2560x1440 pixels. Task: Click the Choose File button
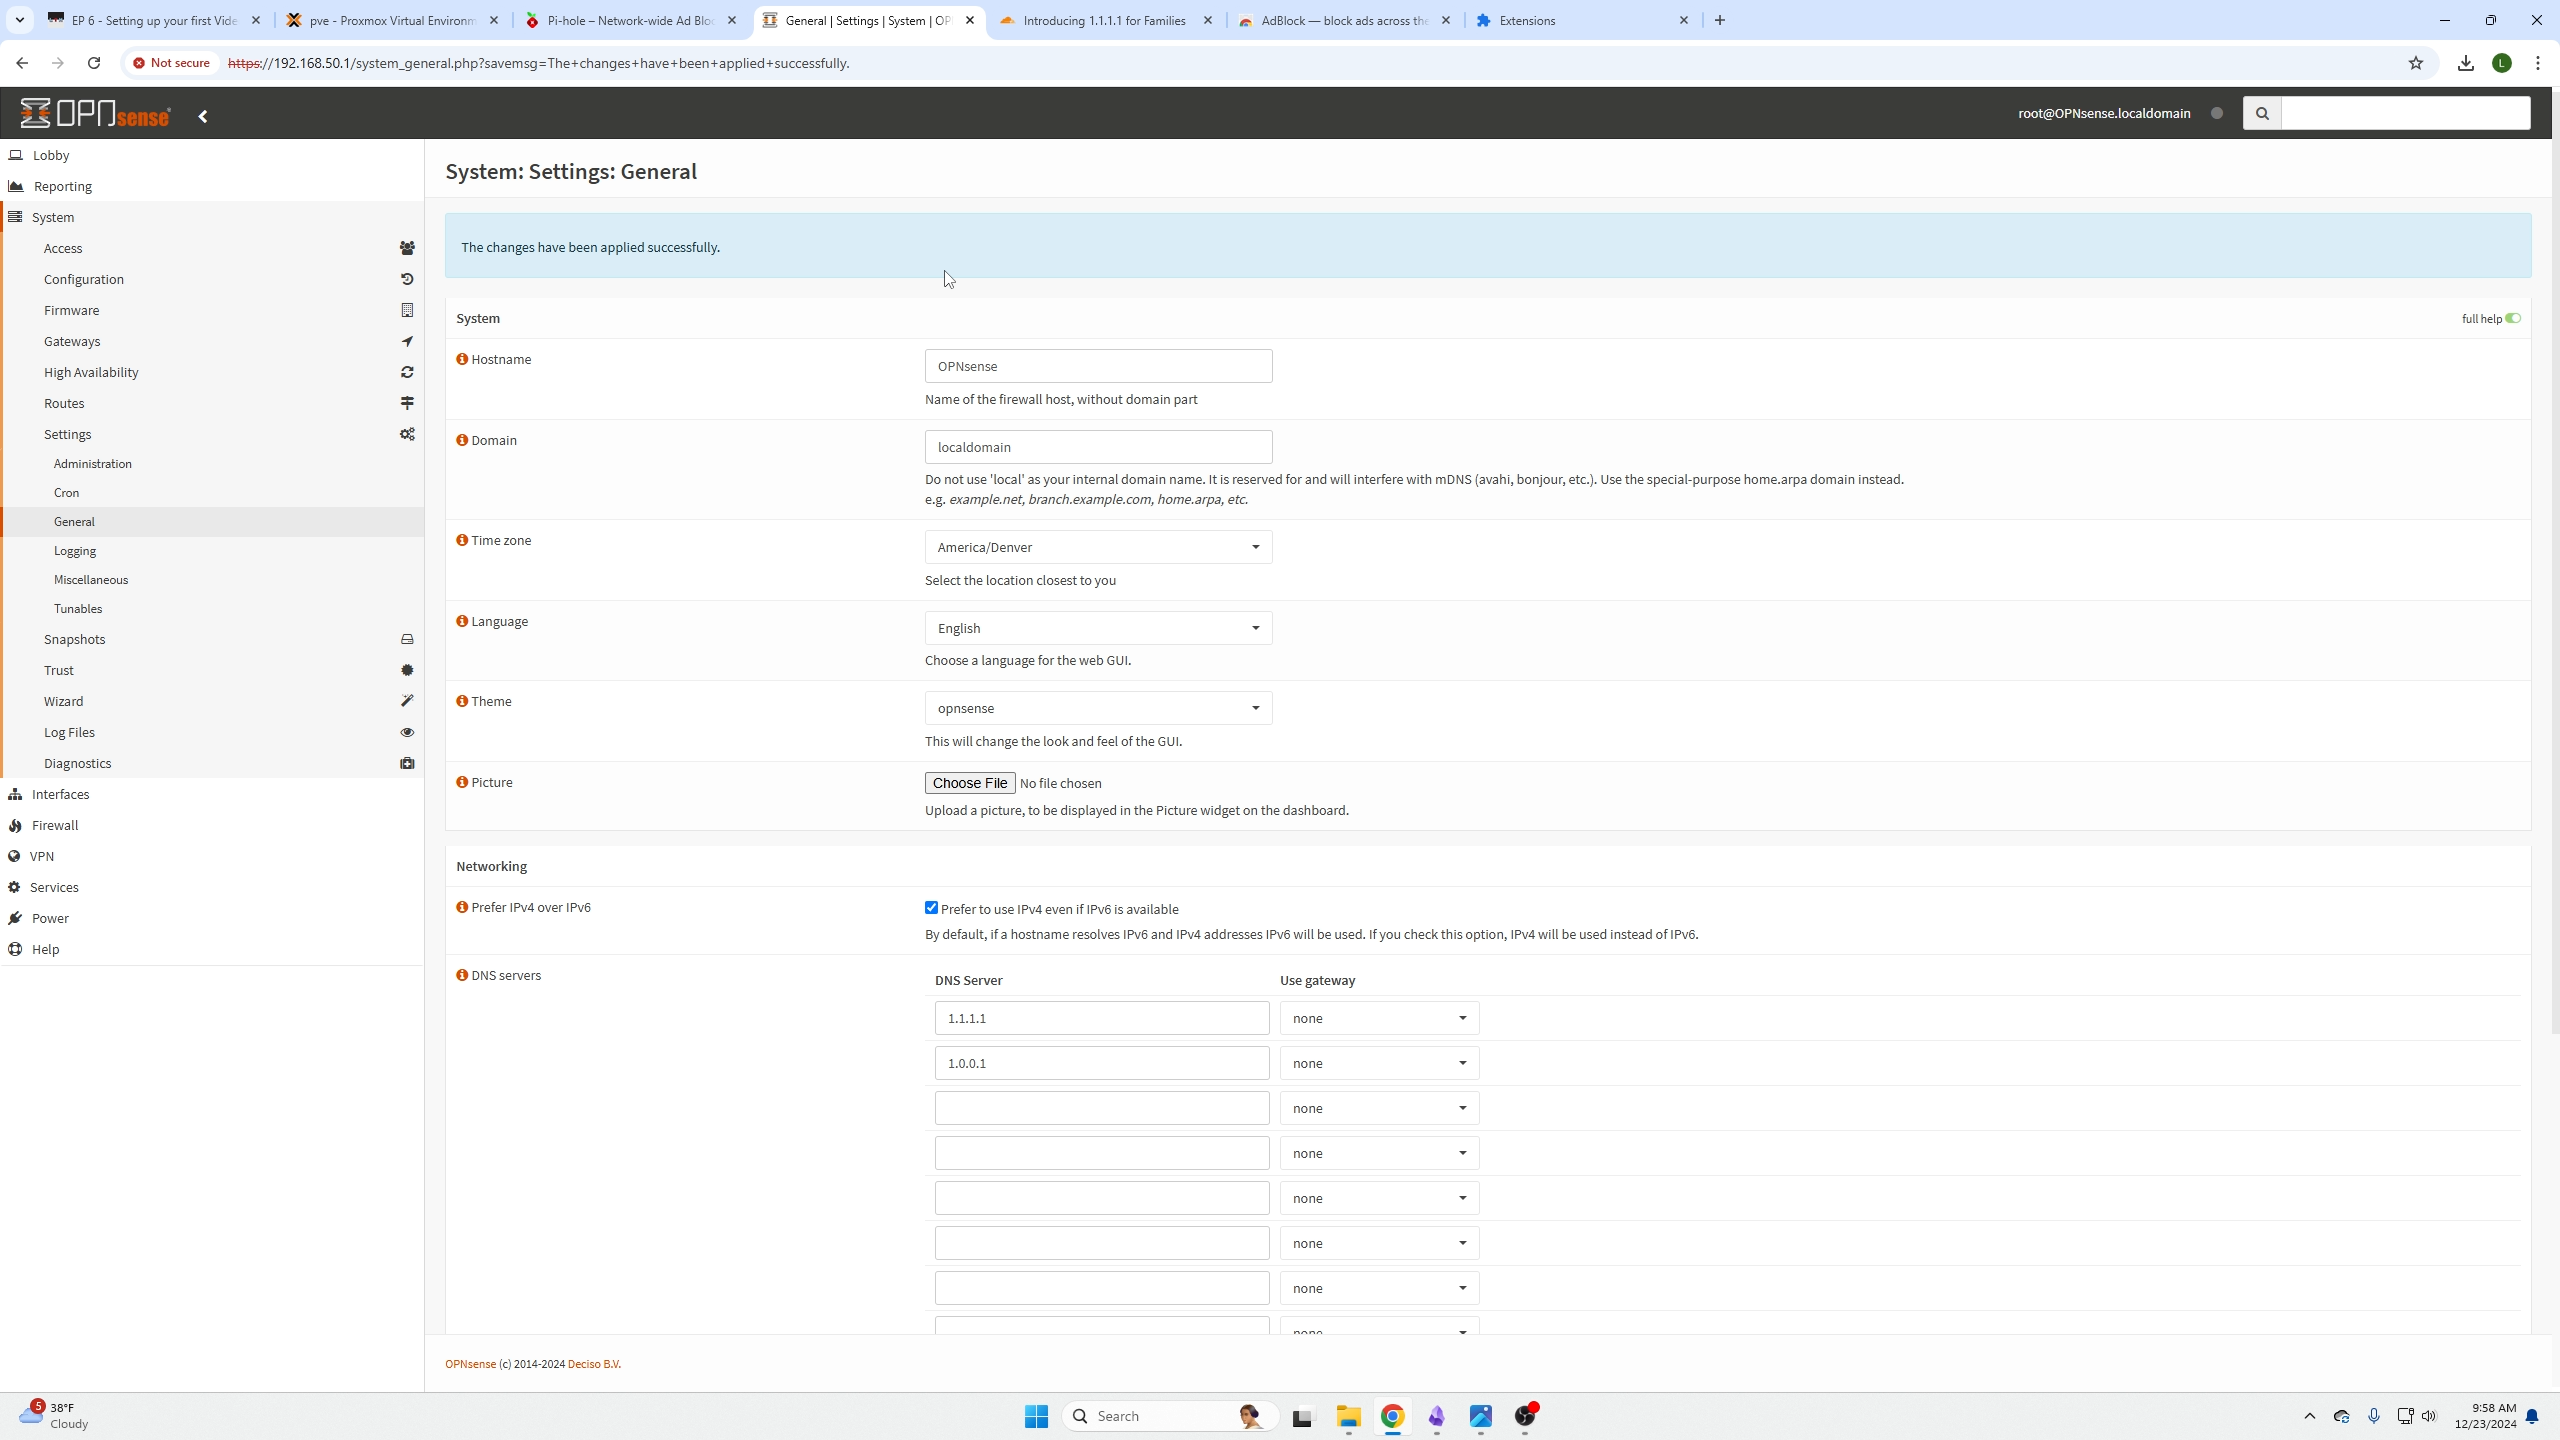coord(969,783)
